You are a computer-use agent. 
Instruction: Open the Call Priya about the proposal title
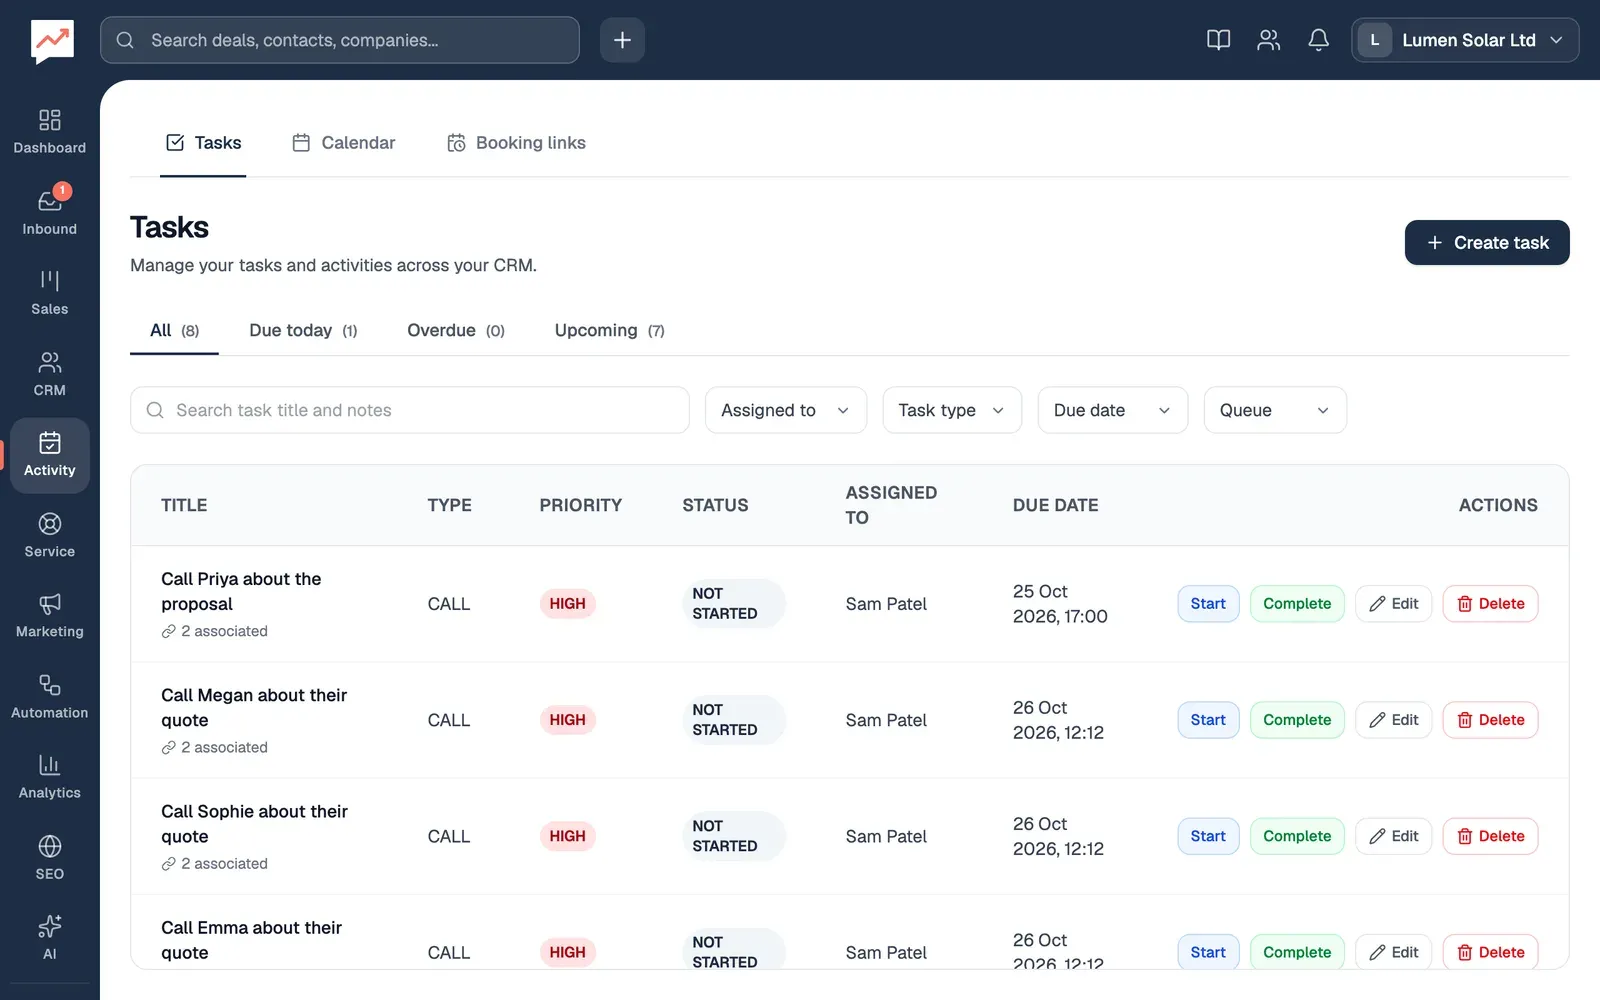point(241,591)
